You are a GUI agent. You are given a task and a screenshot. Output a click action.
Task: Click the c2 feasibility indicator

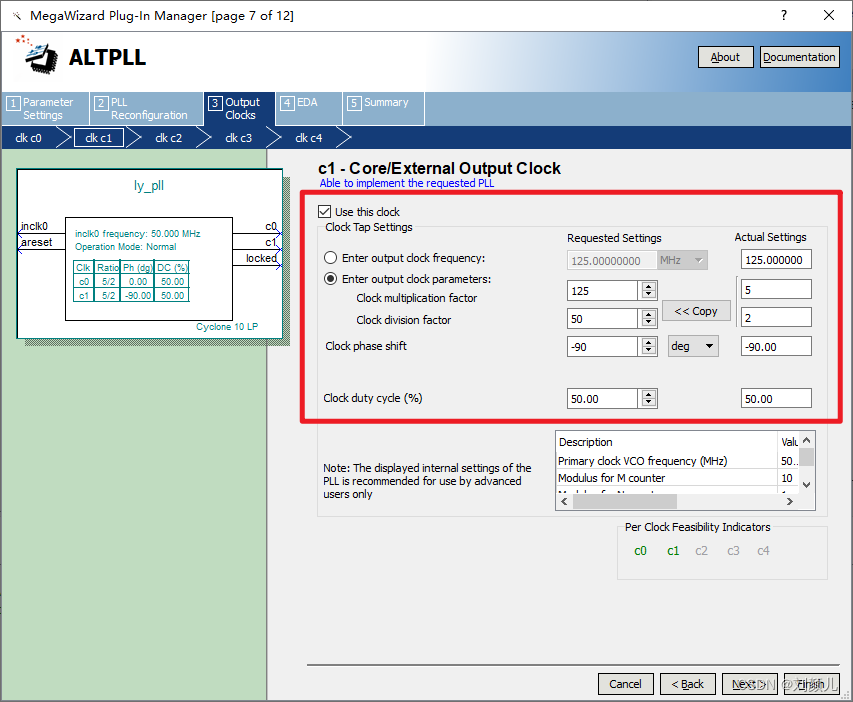(702, 551)
